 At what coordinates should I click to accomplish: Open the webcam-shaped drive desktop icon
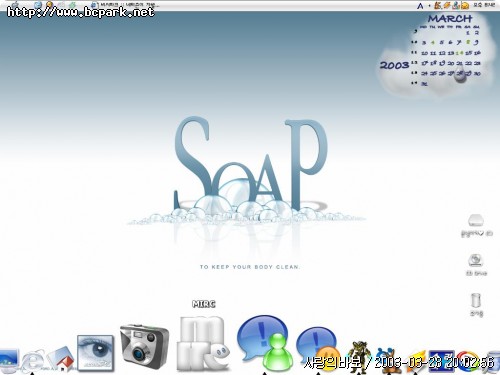pos(476,260)
